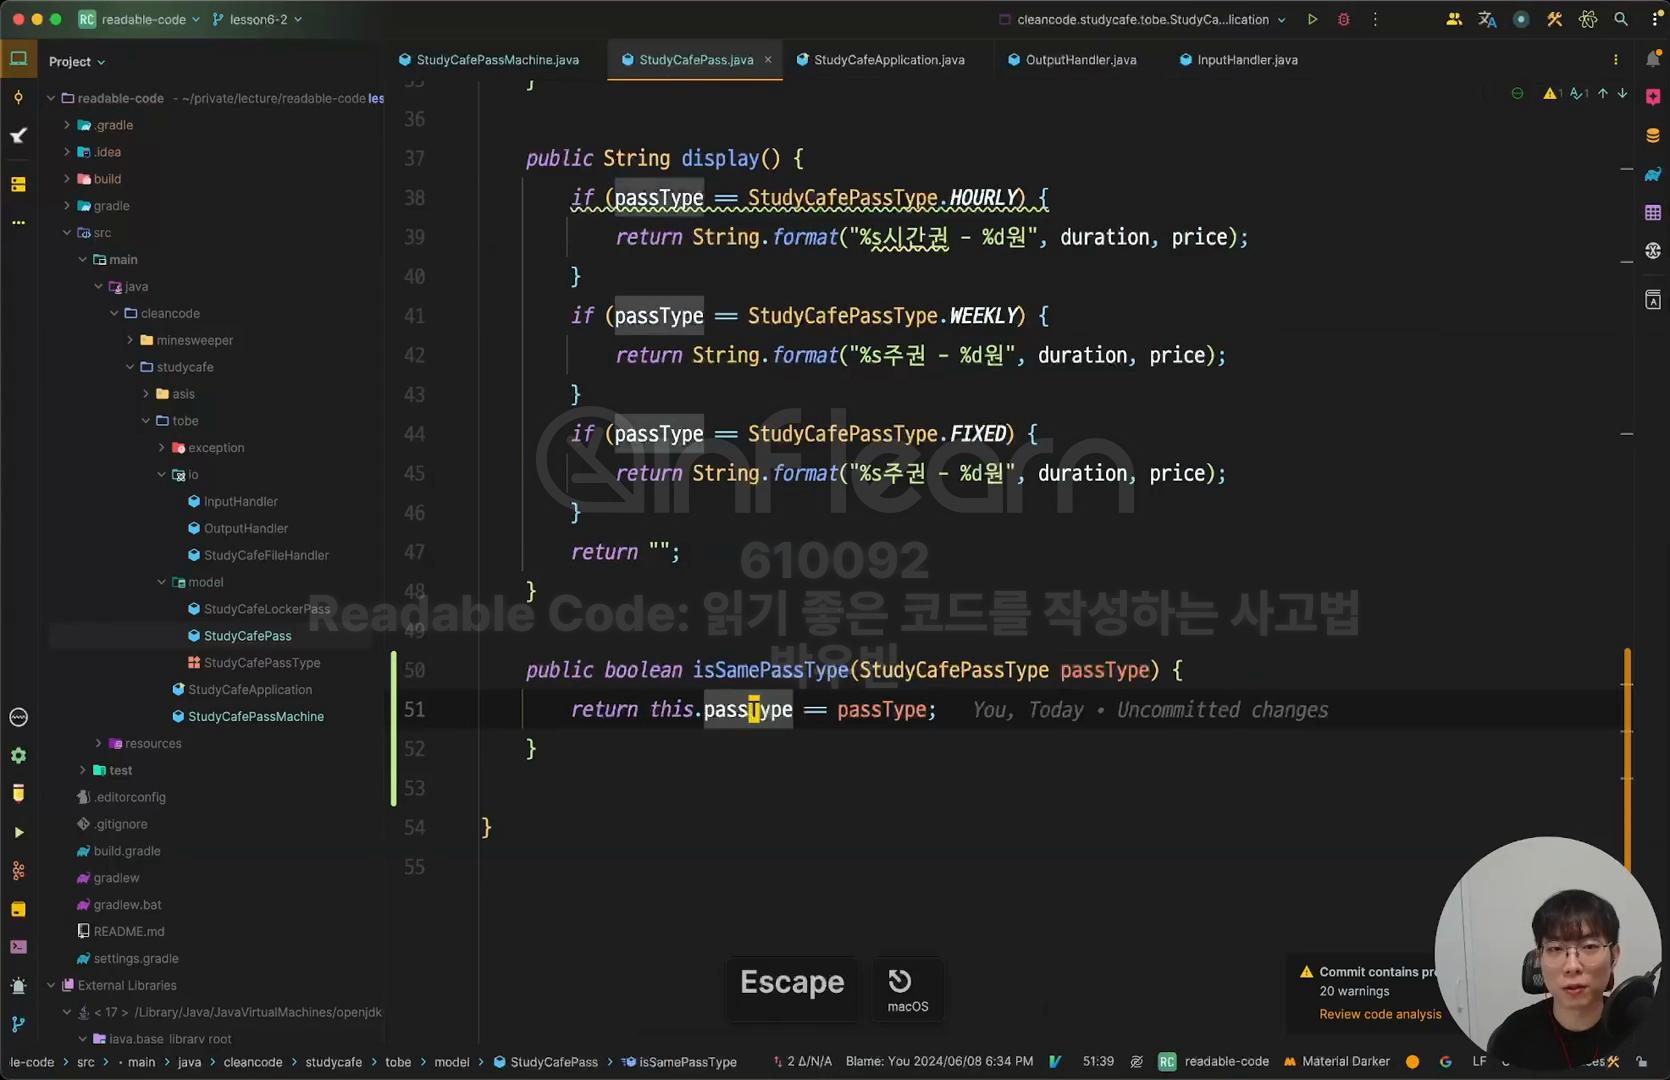Click the Google icon in status bar
The image size is (1670, 1080).
pos(1445,1062)
